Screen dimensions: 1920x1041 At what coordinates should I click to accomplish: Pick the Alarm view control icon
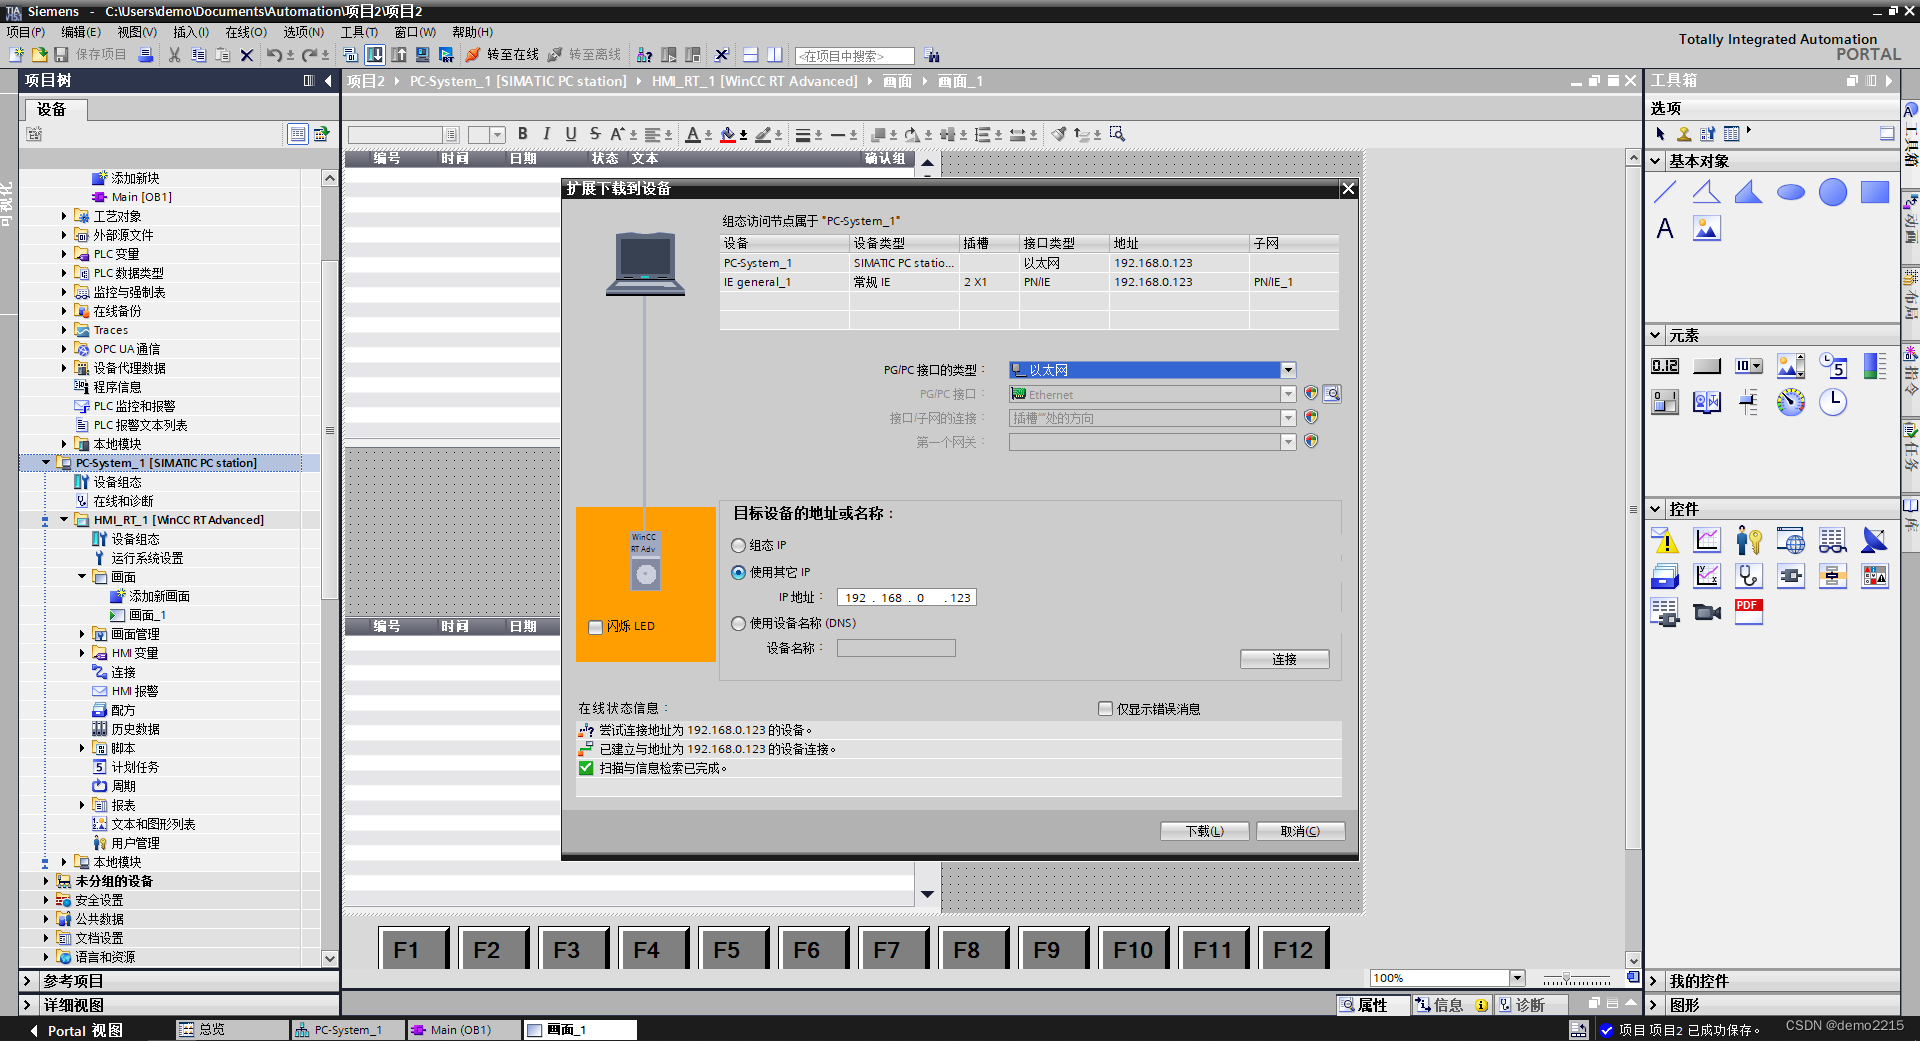pos(1665,541)
